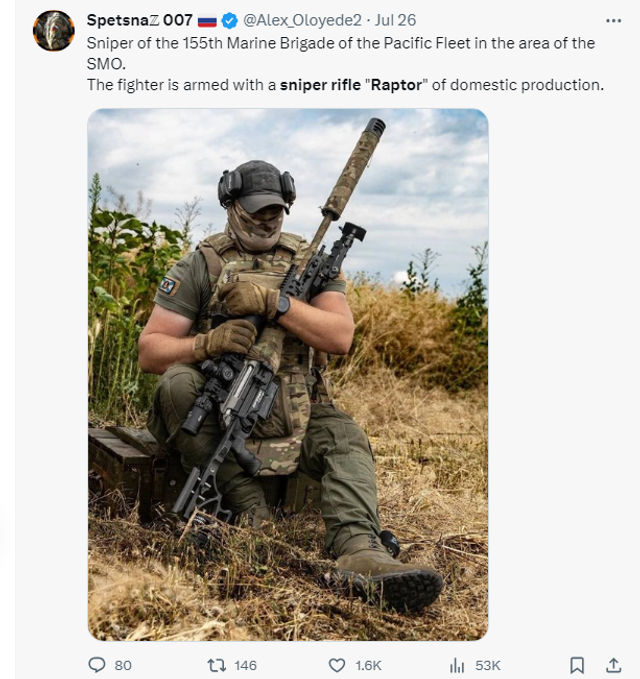Click the 80 replies count
This screenshot has height=679, width=640.
123,665
